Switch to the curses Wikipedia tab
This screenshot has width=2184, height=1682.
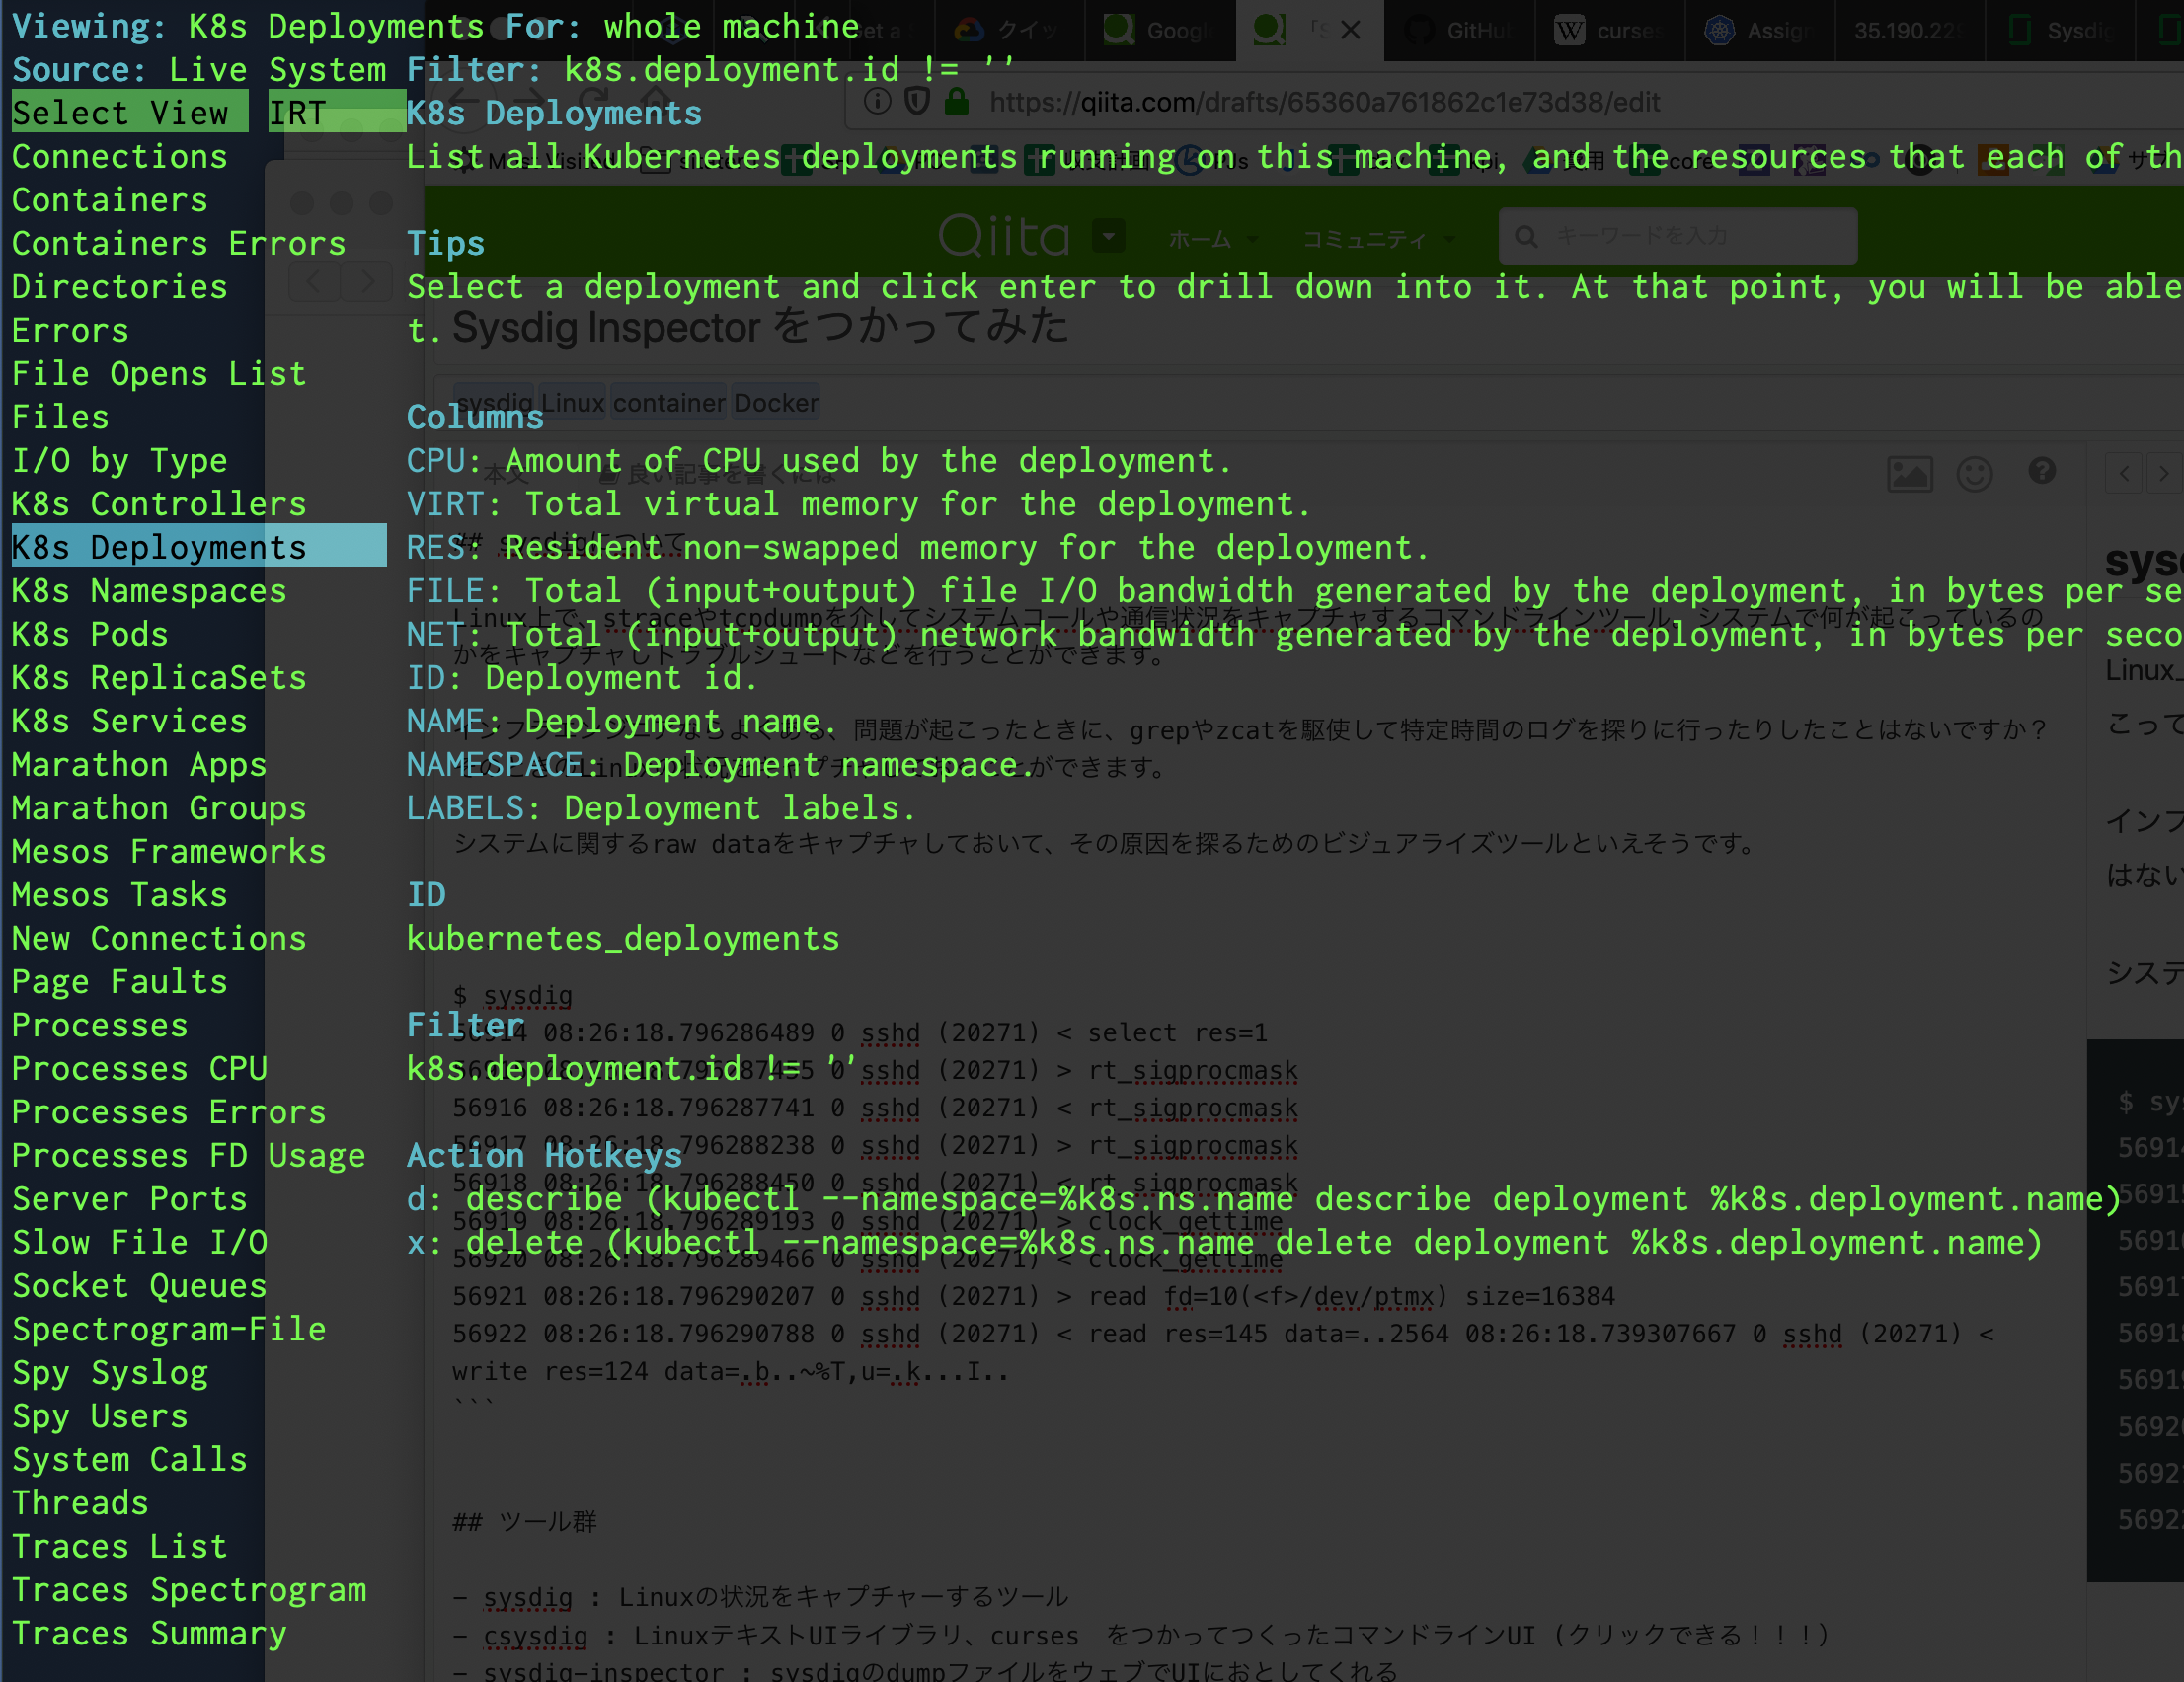[1609, 30]
